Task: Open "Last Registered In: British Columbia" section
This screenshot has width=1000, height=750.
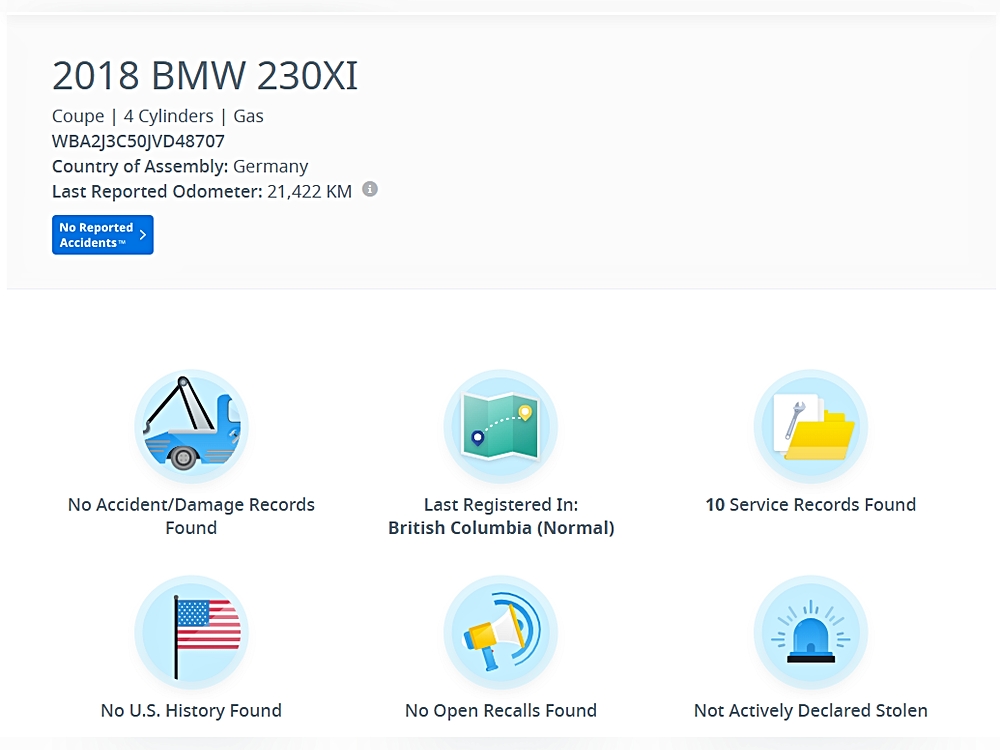Action: pos(500,516)
